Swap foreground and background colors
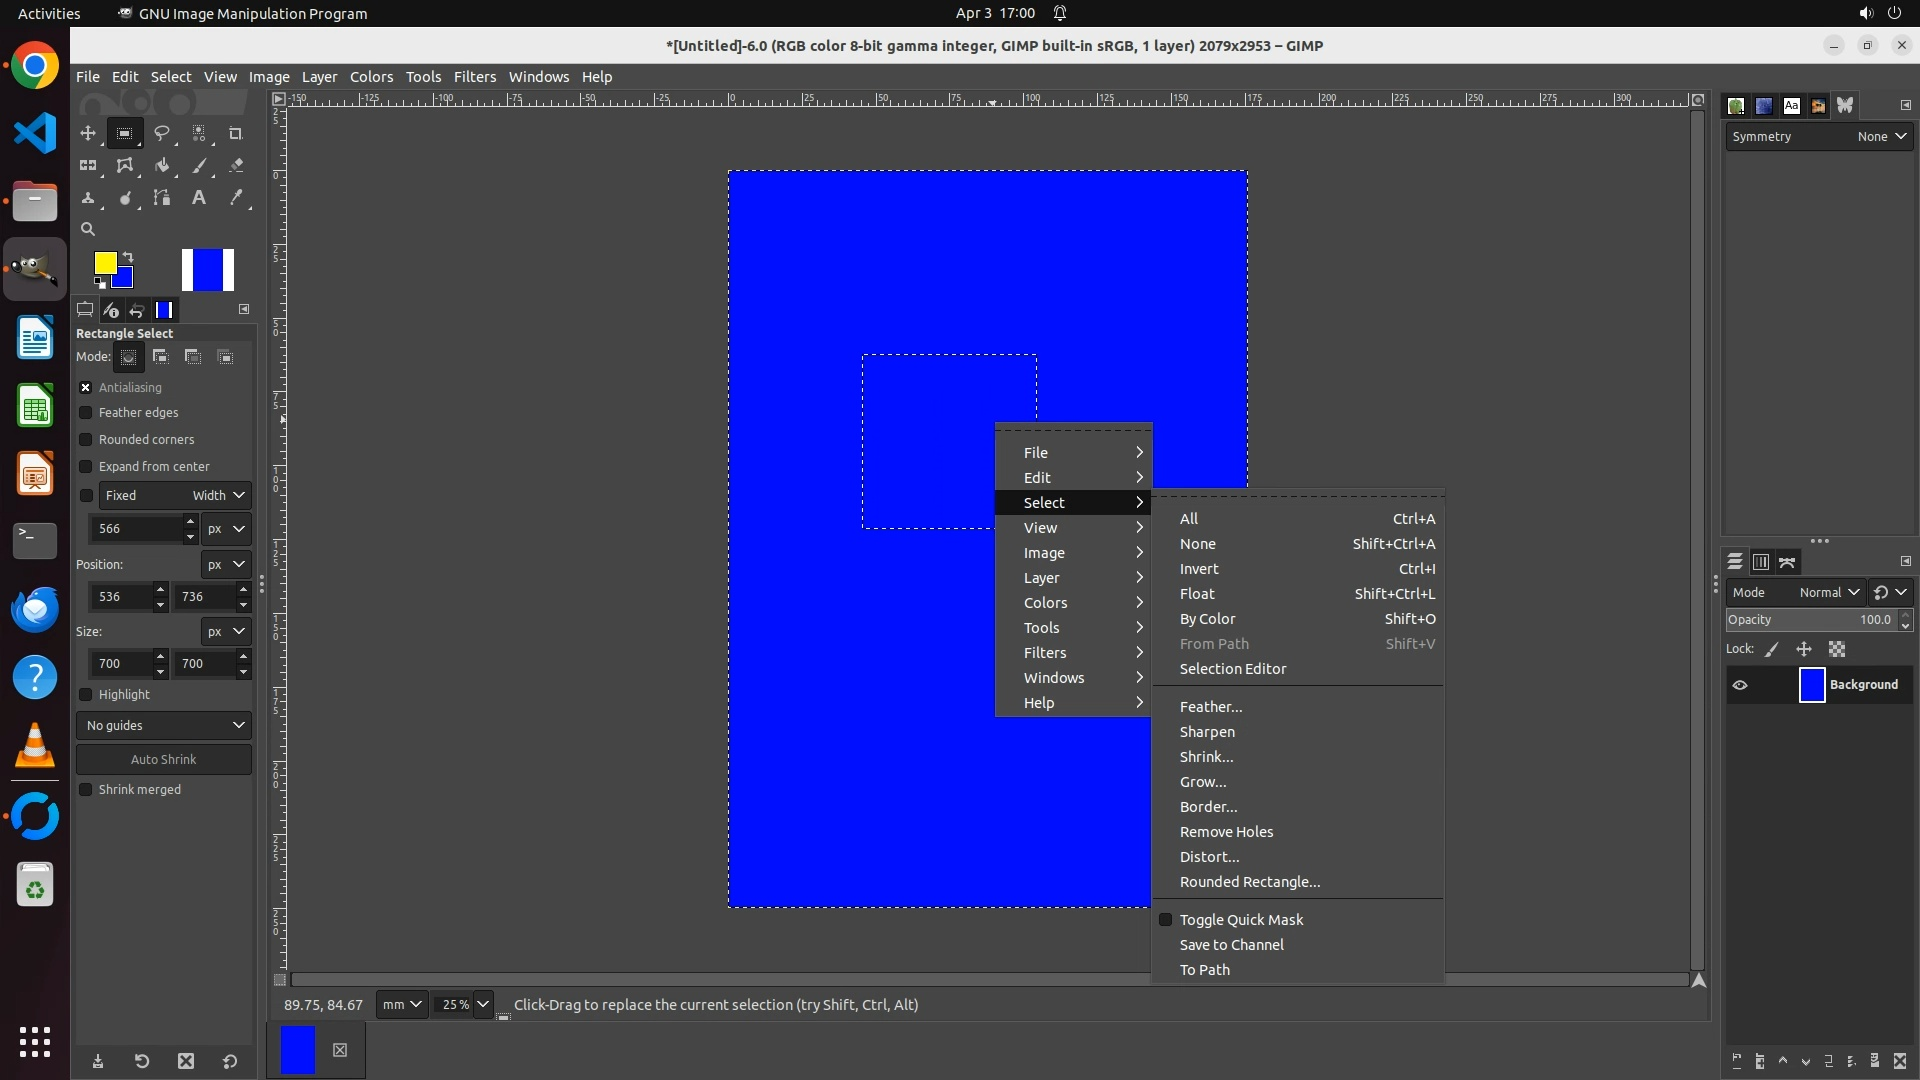The image size is (1920, 1080). pos(128,257)
